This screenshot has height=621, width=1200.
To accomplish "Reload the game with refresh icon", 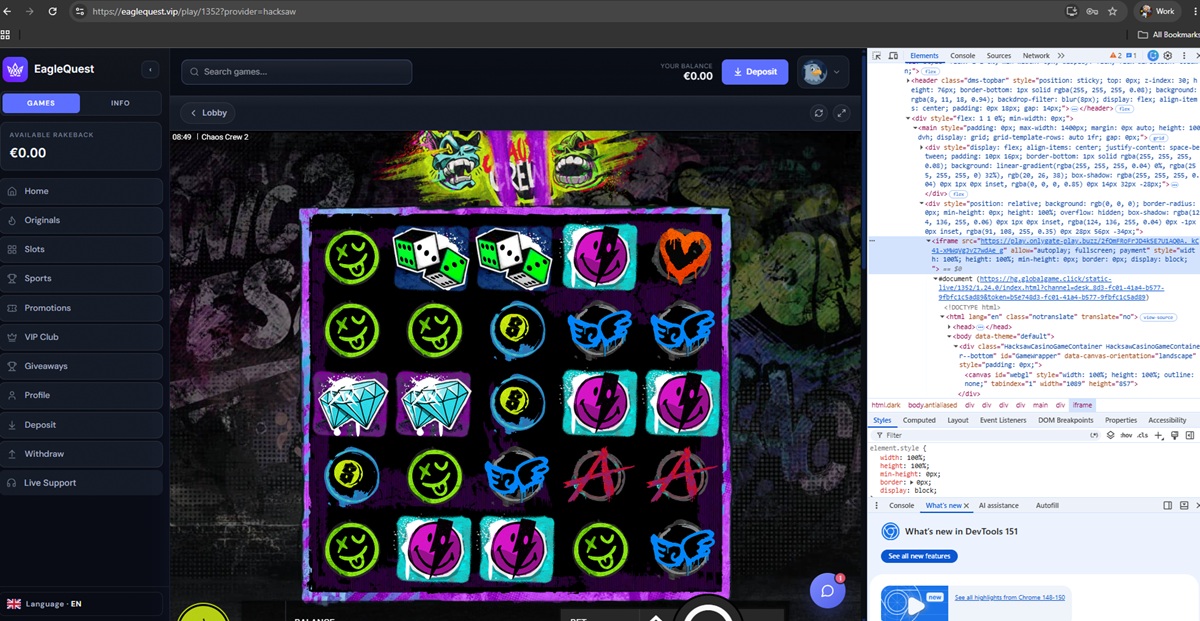I will (x=819, y=113).
